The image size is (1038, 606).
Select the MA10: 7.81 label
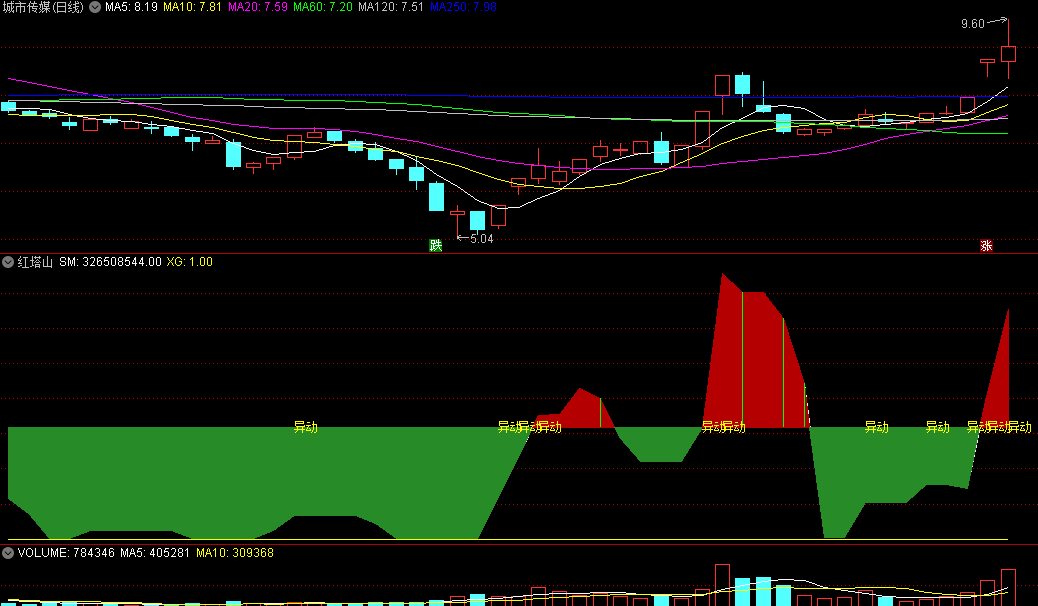point(192,7)
